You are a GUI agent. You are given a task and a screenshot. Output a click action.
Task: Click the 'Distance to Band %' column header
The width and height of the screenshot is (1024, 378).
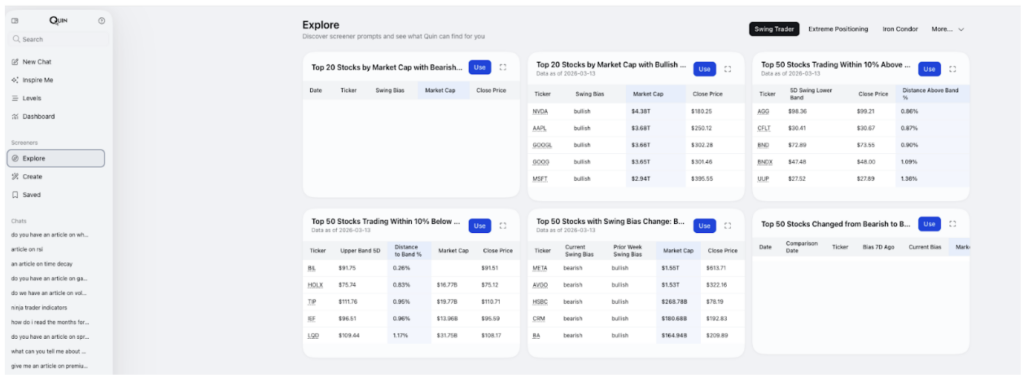point(408,251)
